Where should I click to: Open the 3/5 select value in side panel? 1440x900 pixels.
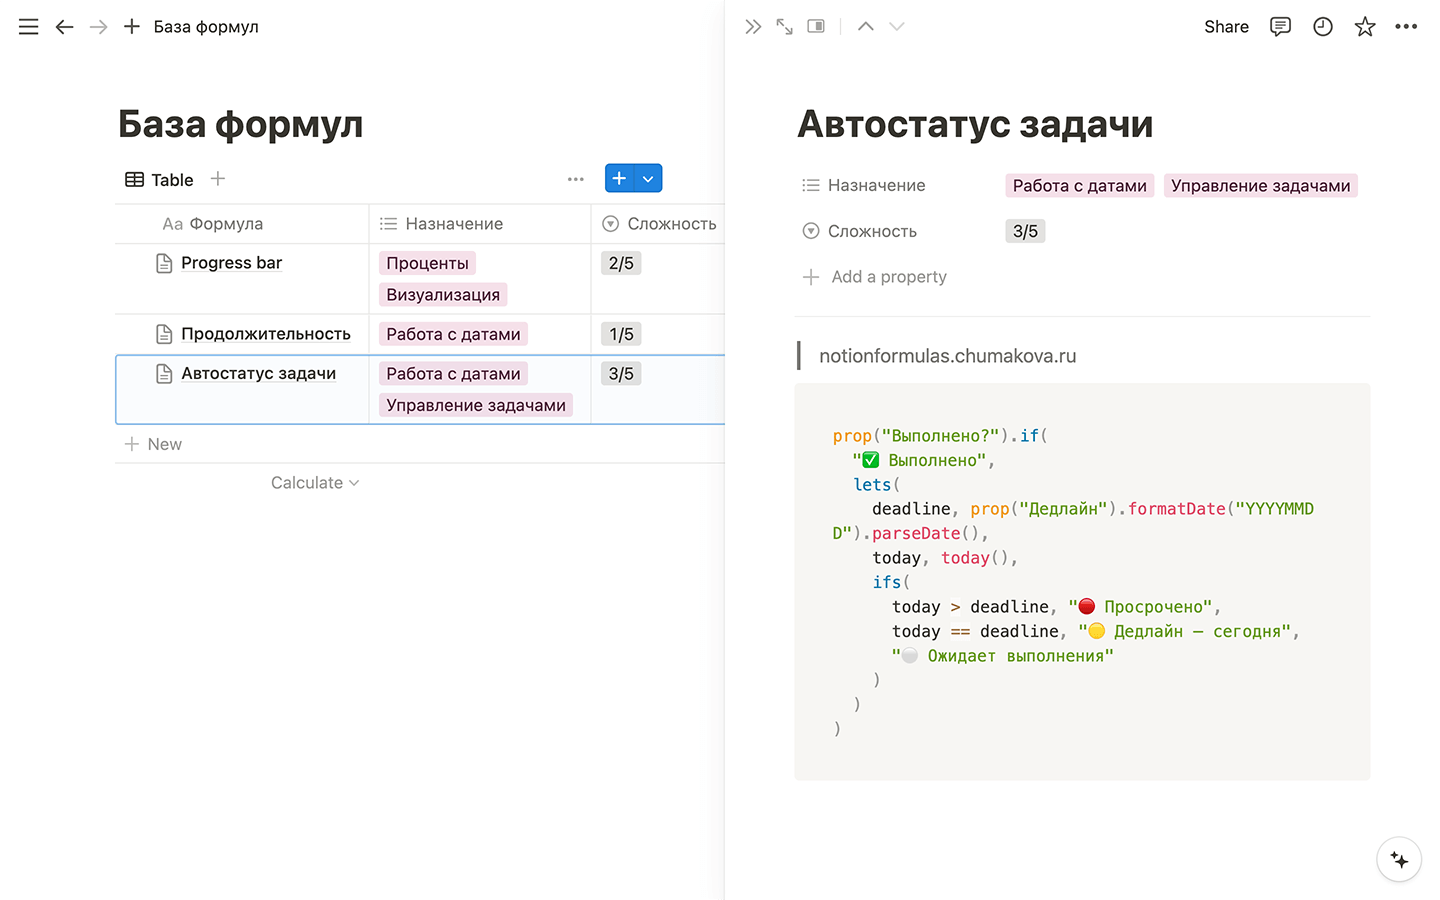coord(1025,231)
